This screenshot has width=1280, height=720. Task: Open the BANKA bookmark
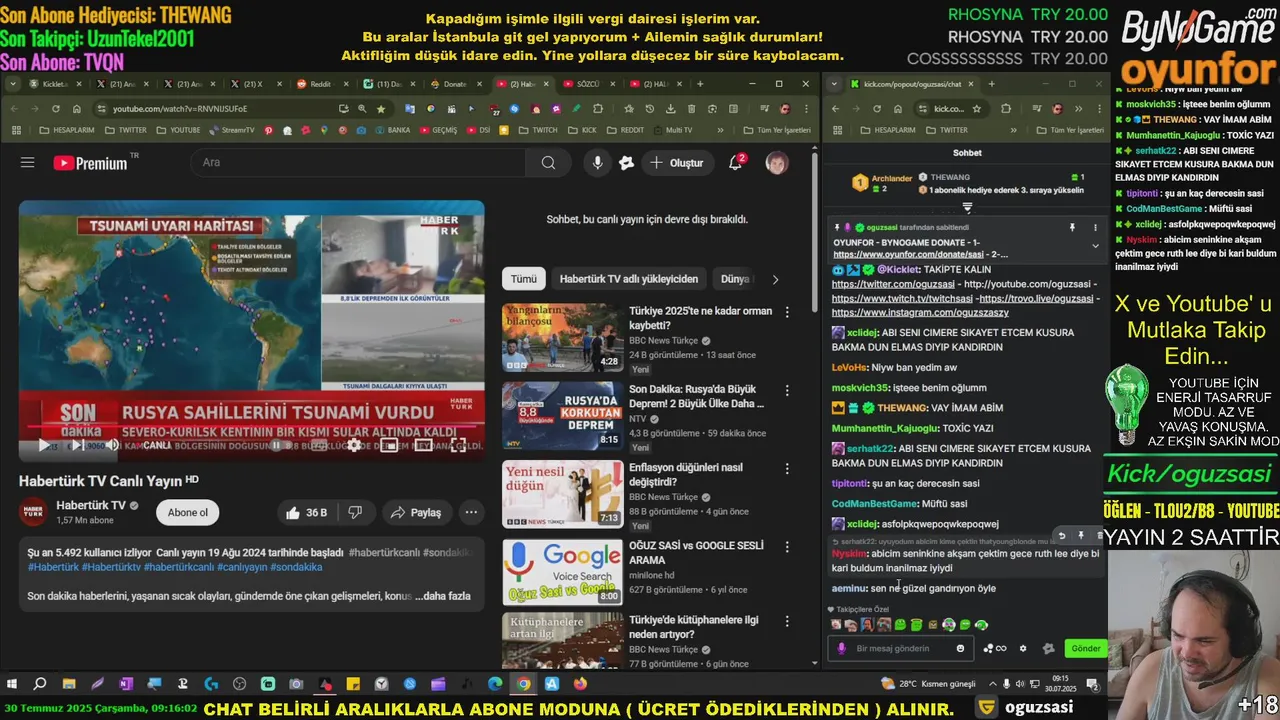click(x=392, y=130)
